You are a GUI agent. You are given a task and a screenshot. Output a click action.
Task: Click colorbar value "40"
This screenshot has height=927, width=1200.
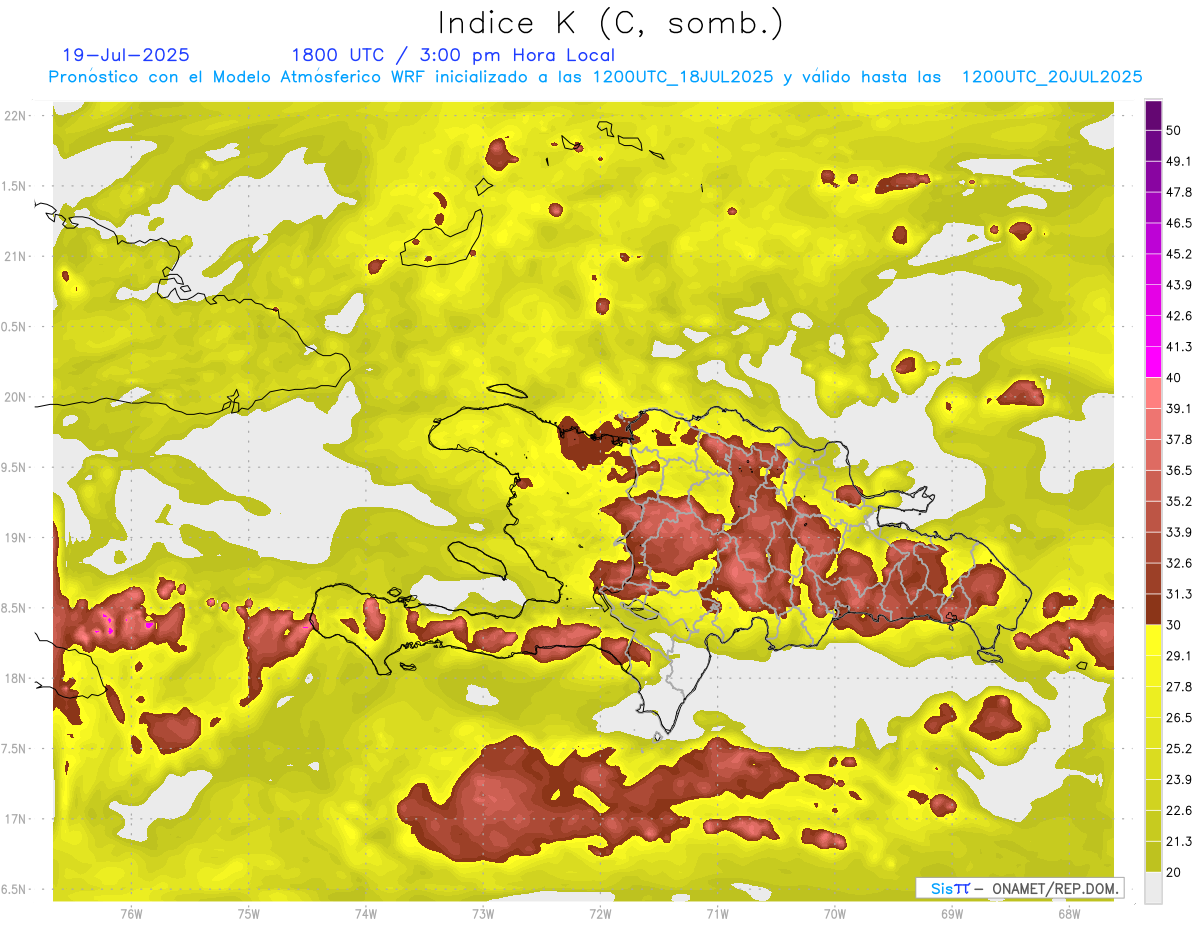click(x=1174, y=378)
